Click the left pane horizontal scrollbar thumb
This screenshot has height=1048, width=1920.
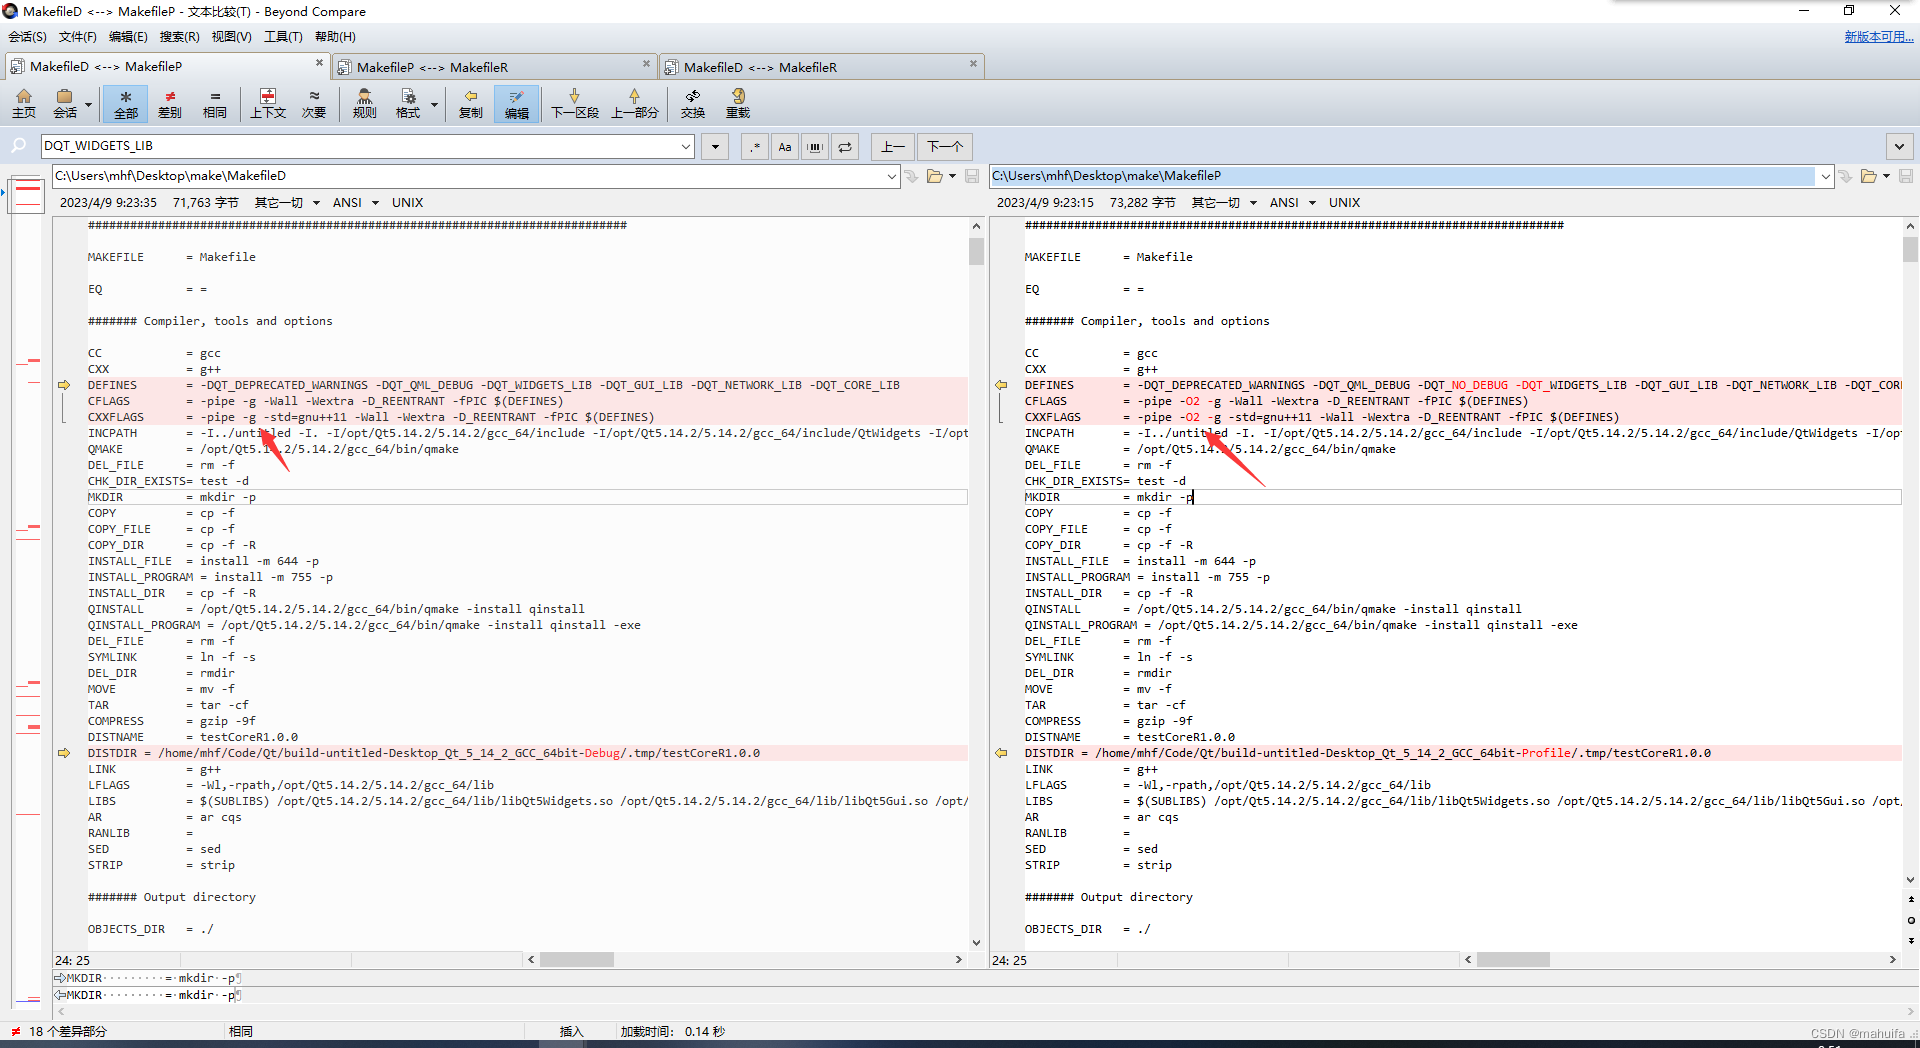tap(577, 960)
